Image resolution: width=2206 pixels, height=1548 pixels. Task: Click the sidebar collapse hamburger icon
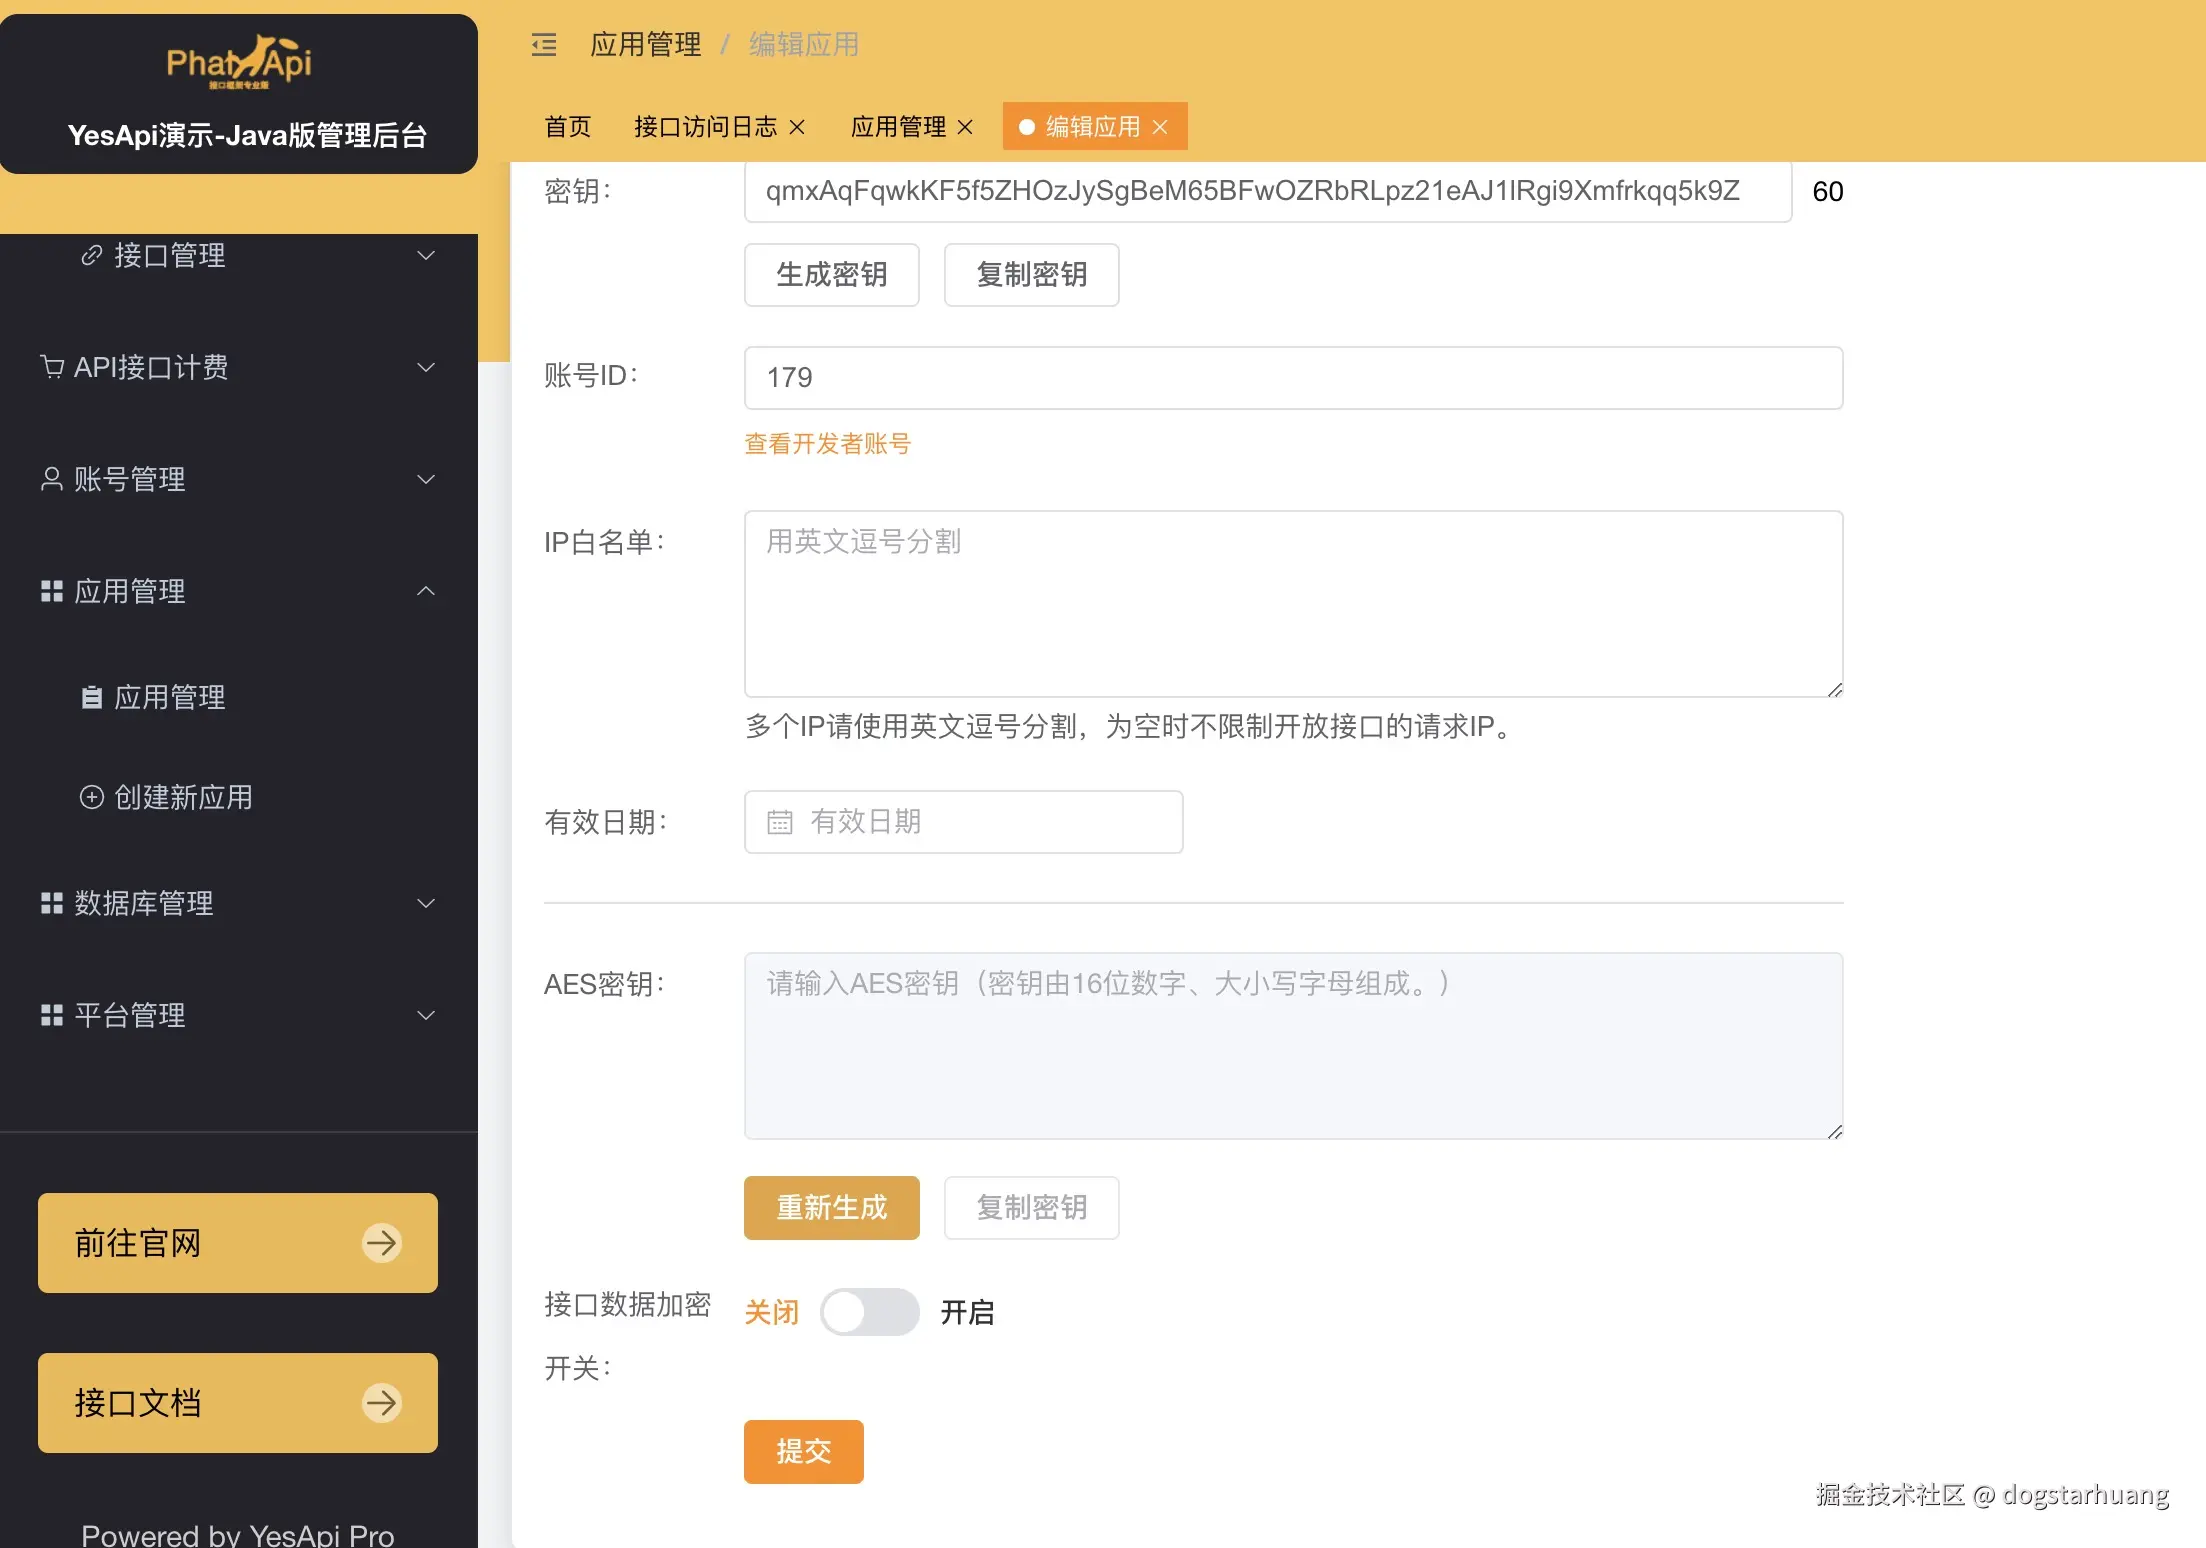coord(544,44)
